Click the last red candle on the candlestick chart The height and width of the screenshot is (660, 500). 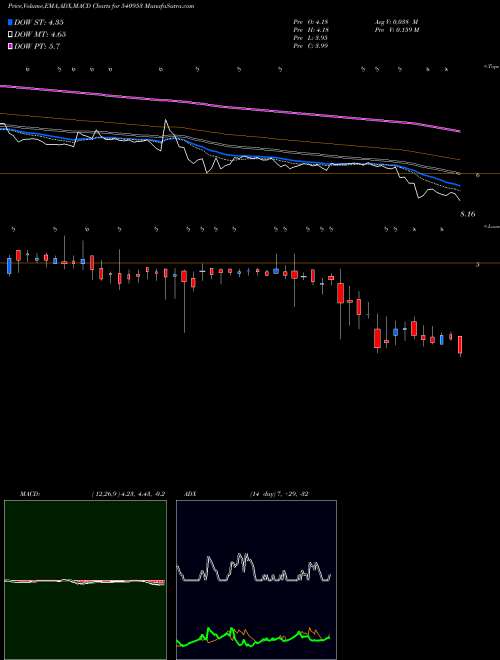[460, 345]
